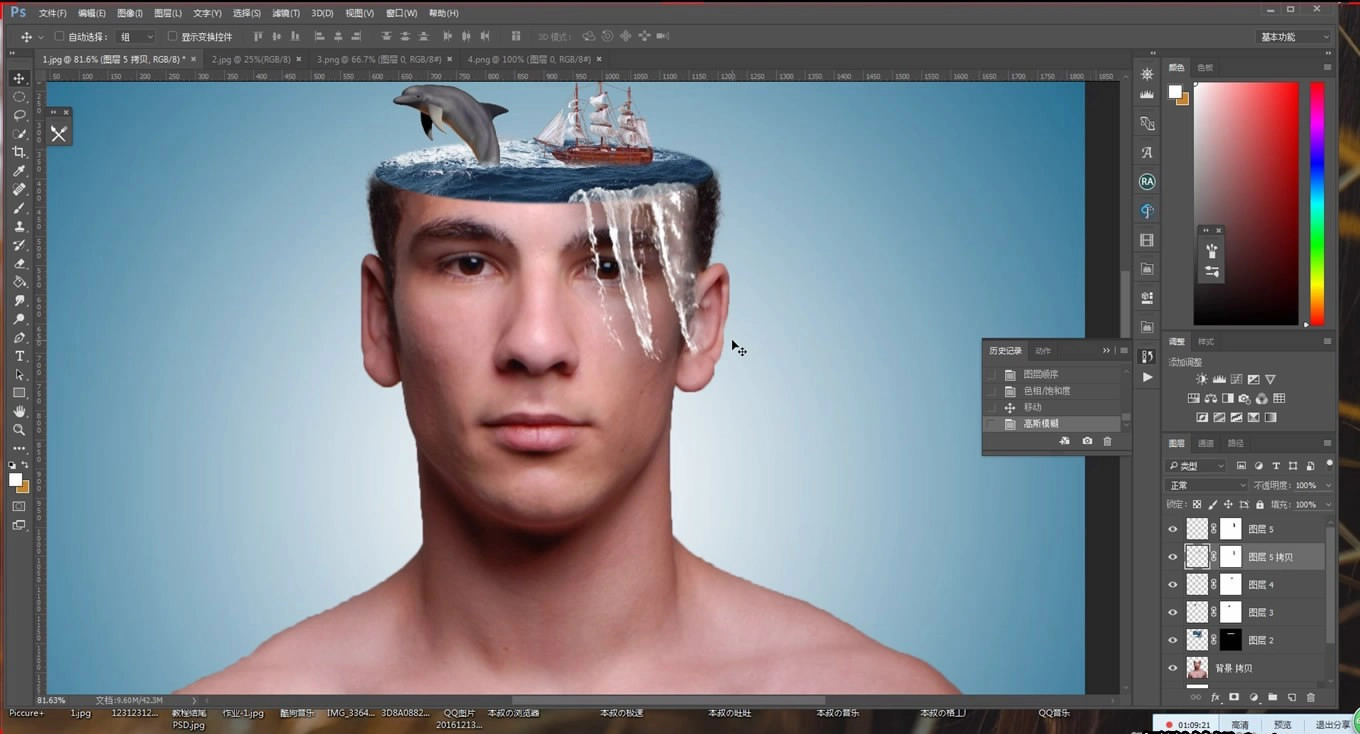Create a new layer via Layers panel icon

pyautogui.click(x=1291, y=697)
